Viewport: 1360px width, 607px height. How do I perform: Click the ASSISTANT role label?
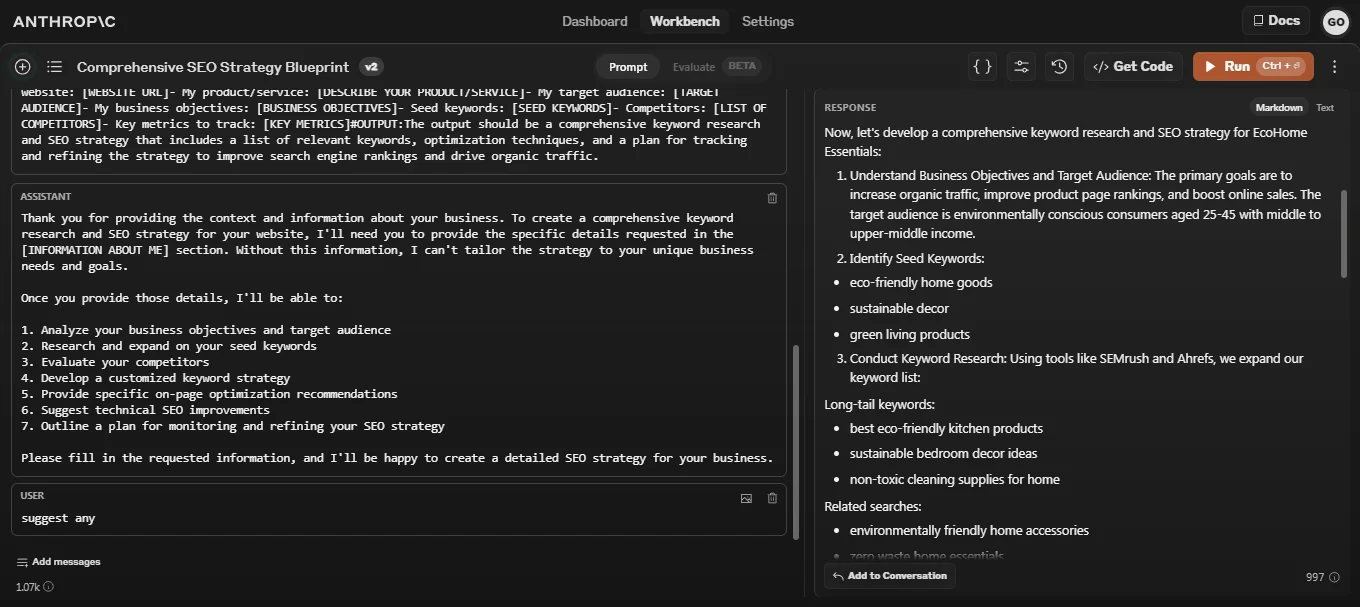click(46, 197)
